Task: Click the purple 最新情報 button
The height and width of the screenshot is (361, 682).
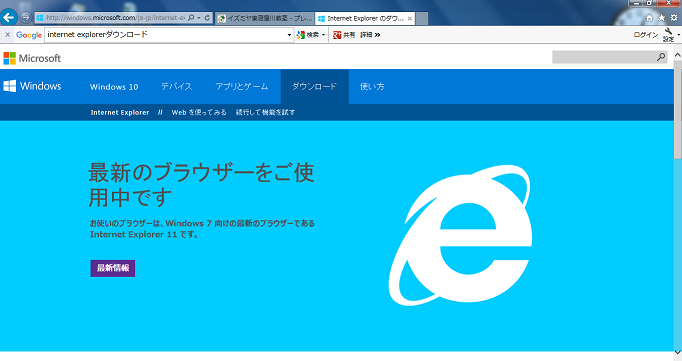Action: point(113,268)
